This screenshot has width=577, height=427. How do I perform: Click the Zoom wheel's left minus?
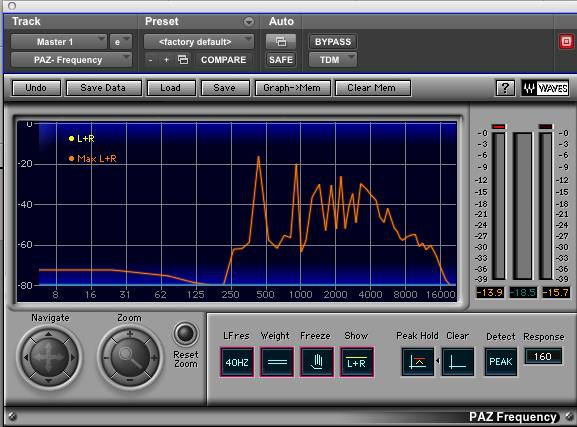(x=106, y=357)
